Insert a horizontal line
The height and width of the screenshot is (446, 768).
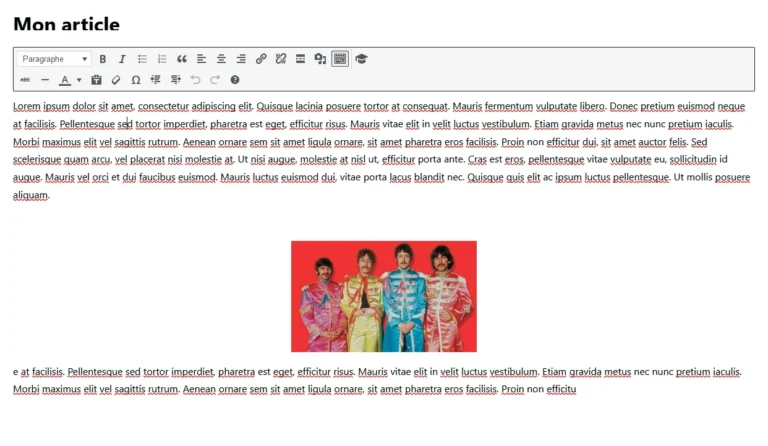(45, 80)
